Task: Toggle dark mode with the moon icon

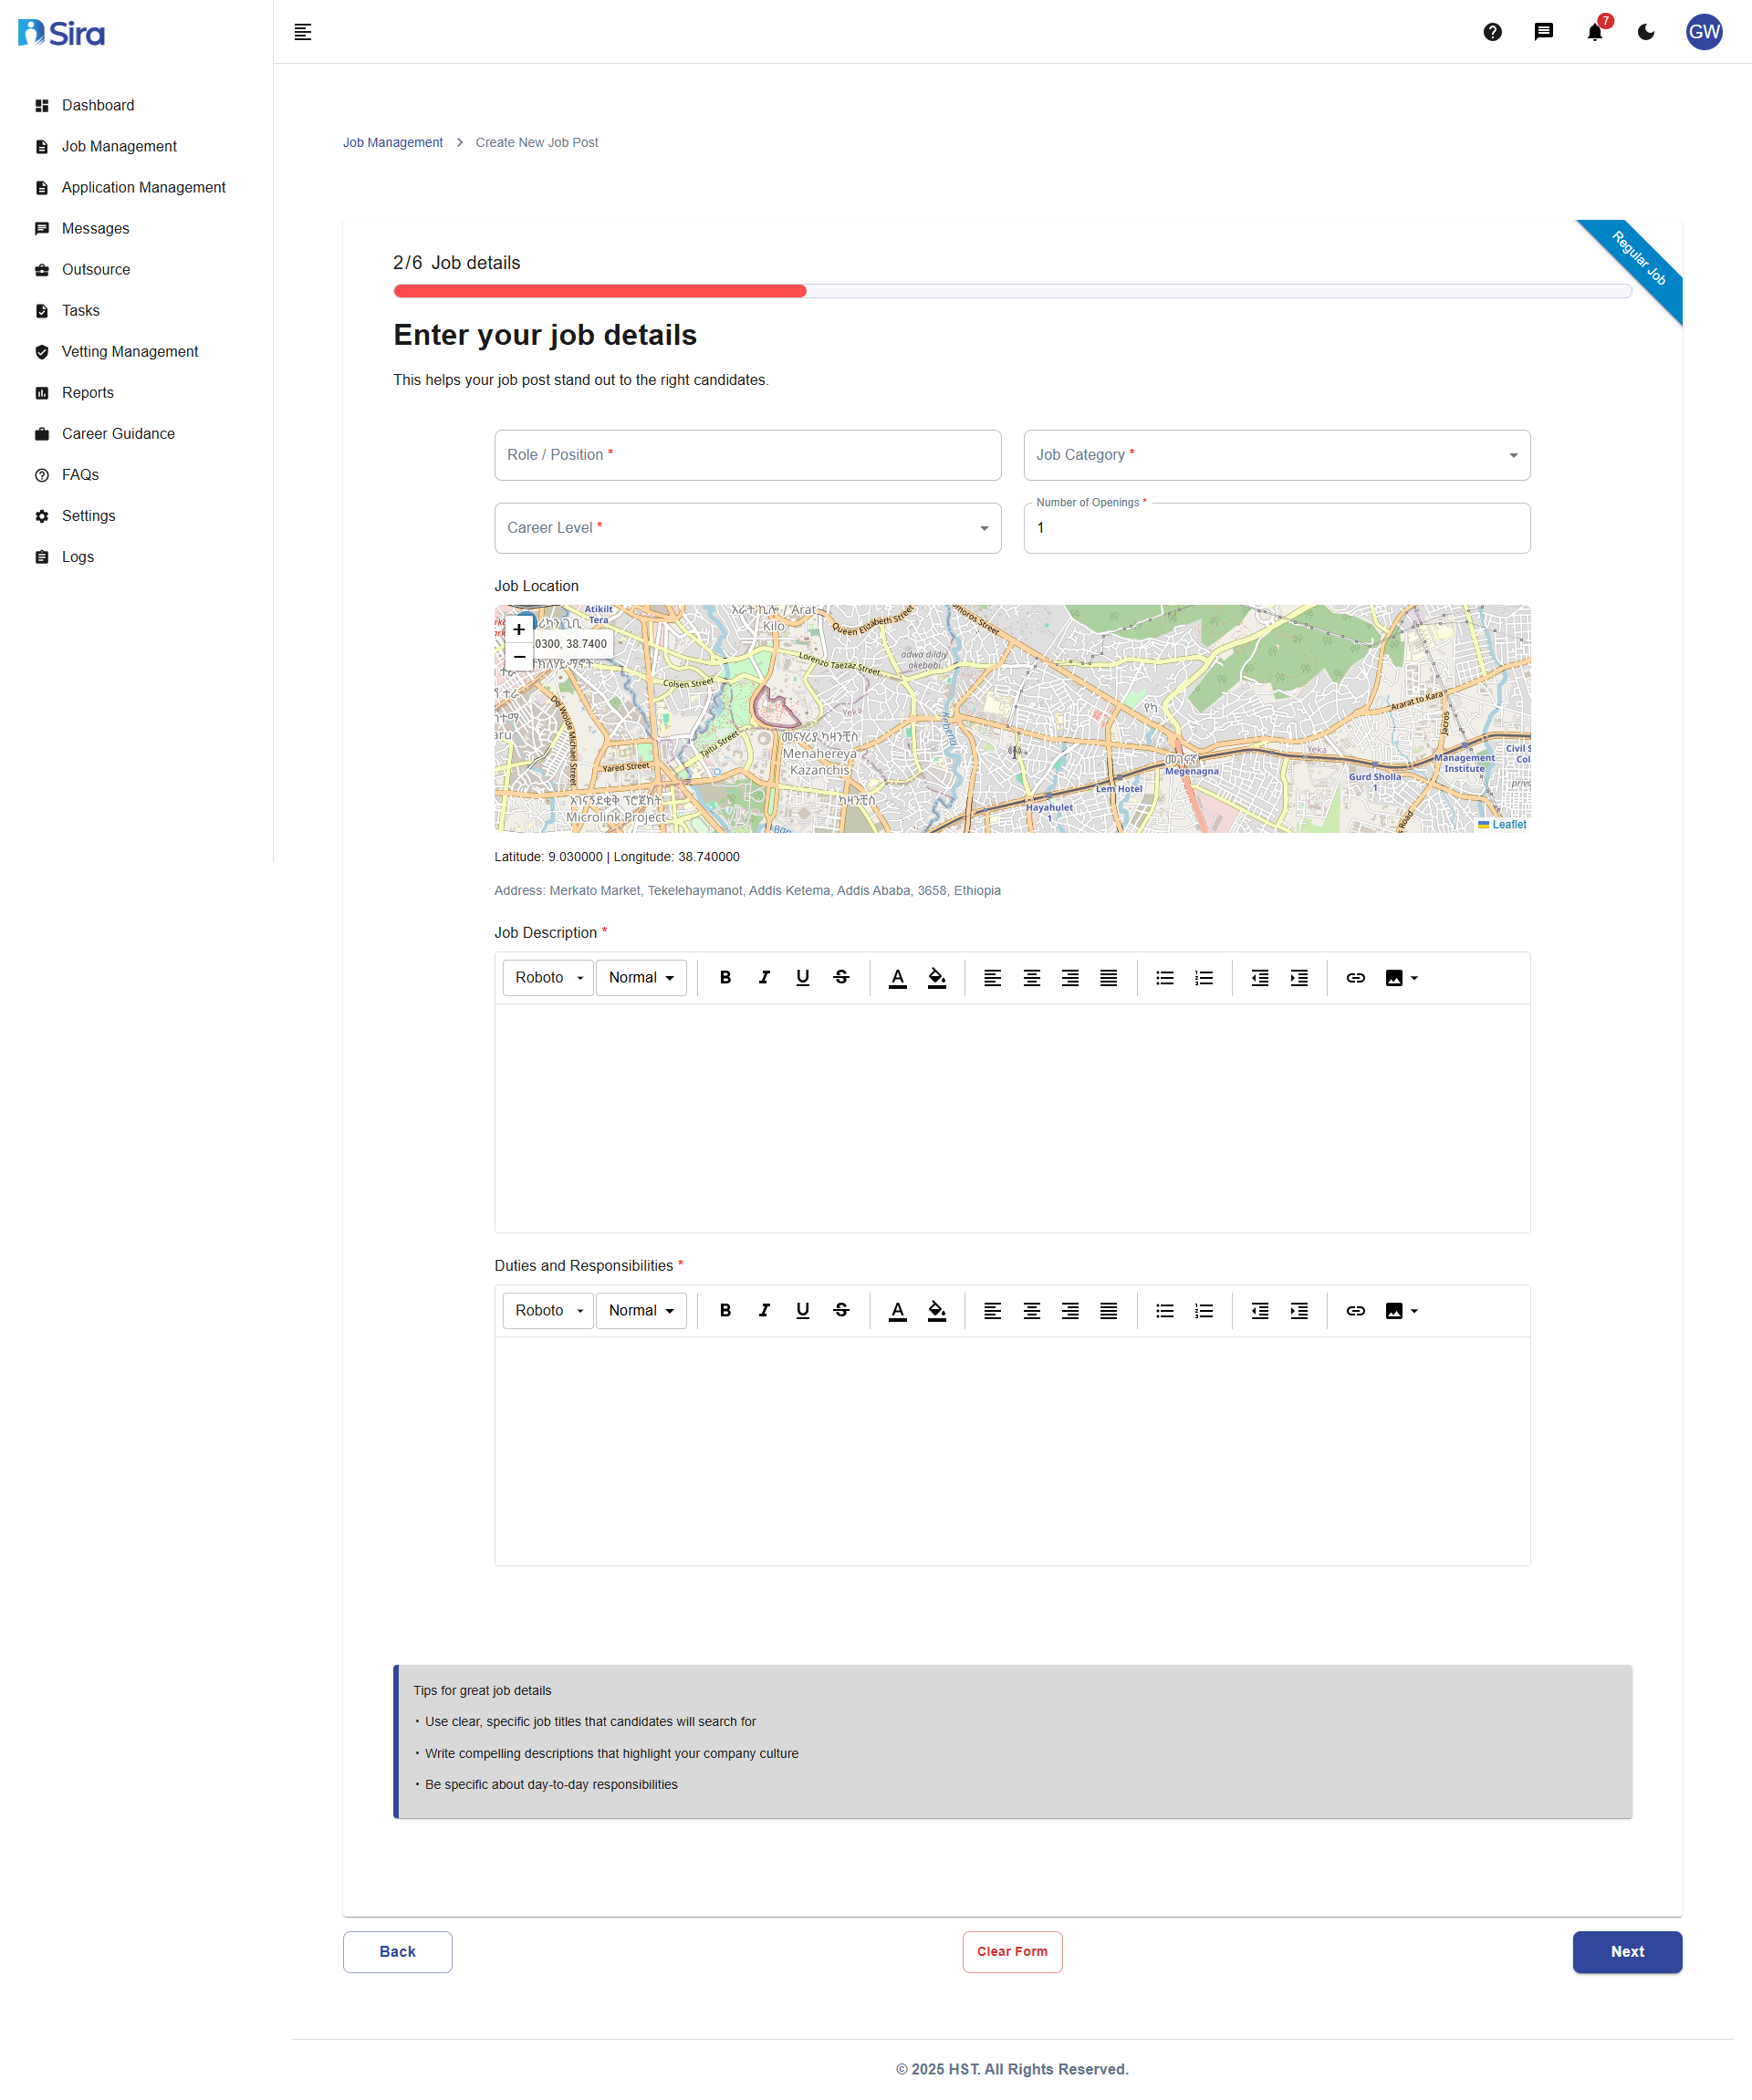Action: coord(1645,32)
